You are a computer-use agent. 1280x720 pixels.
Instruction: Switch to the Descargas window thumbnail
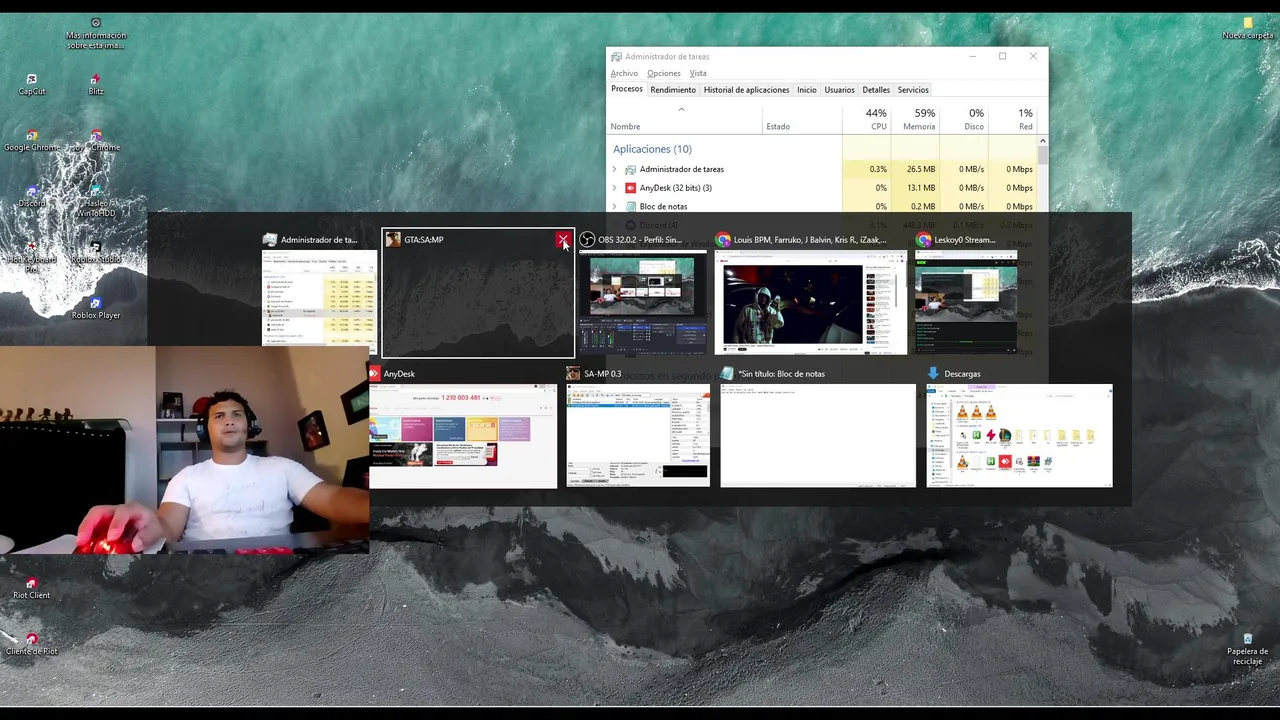[1019, 436]
